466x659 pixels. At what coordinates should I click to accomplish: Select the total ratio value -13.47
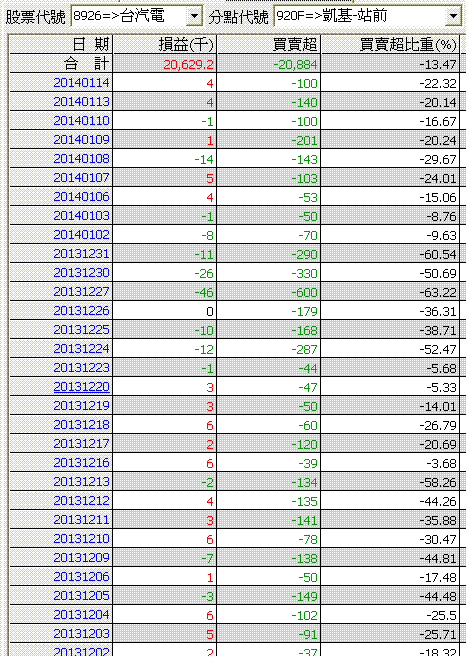pos(438,64)
